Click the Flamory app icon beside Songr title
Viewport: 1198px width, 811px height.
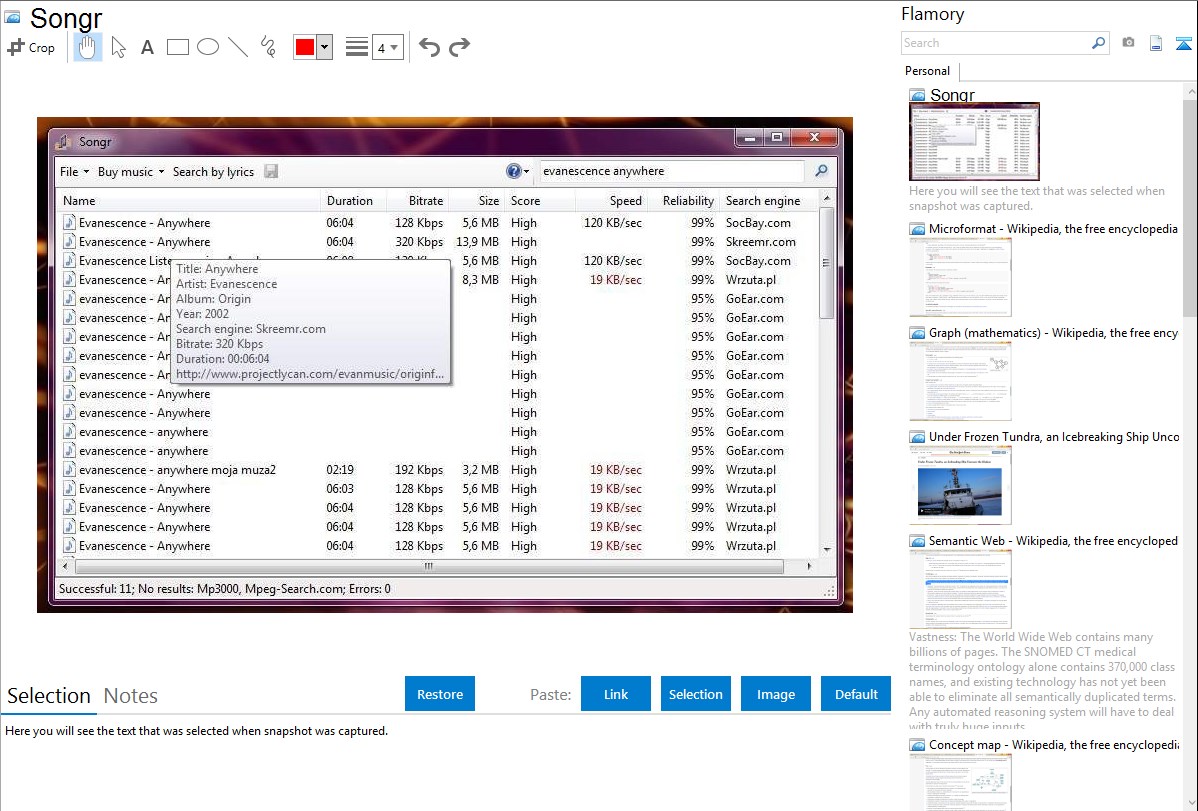click(12, 17)
